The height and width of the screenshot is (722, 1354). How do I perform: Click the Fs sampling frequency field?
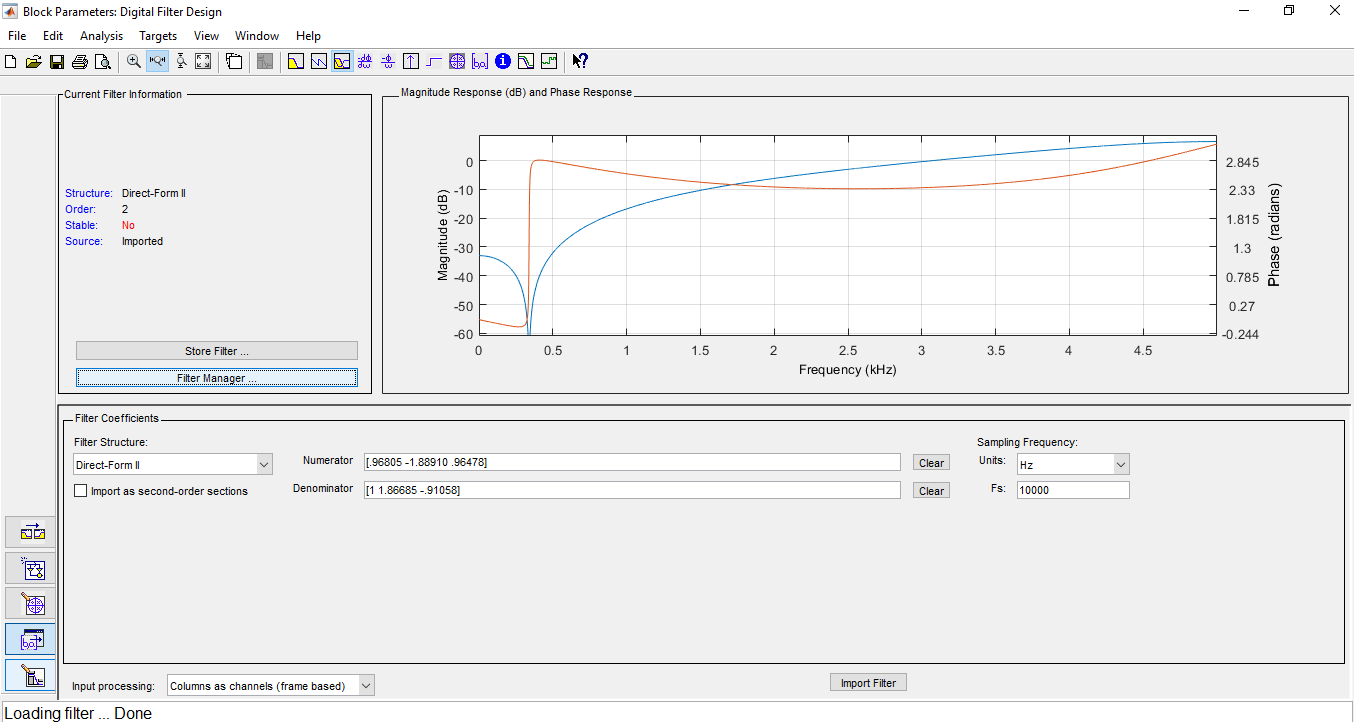tap(1073, 490)
